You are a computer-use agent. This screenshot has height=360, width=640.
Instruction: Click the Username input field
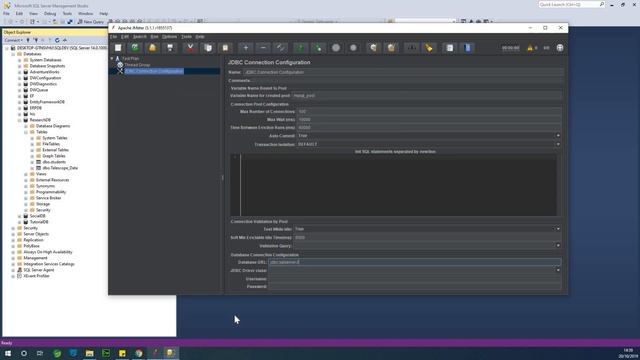pyautogui.click(x=414, y=279)
